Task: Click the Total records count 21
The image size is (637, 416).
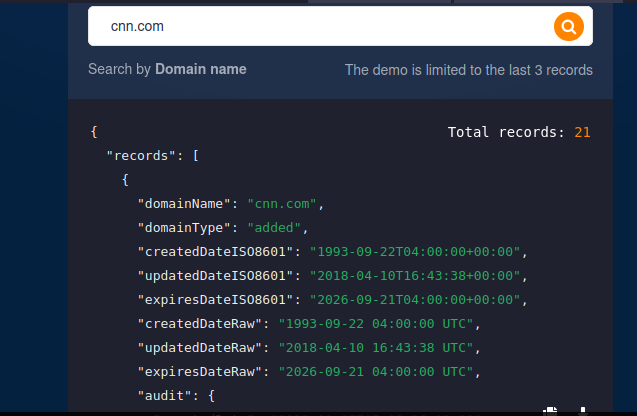Action: pyautogui.click(x=582, y=132)
